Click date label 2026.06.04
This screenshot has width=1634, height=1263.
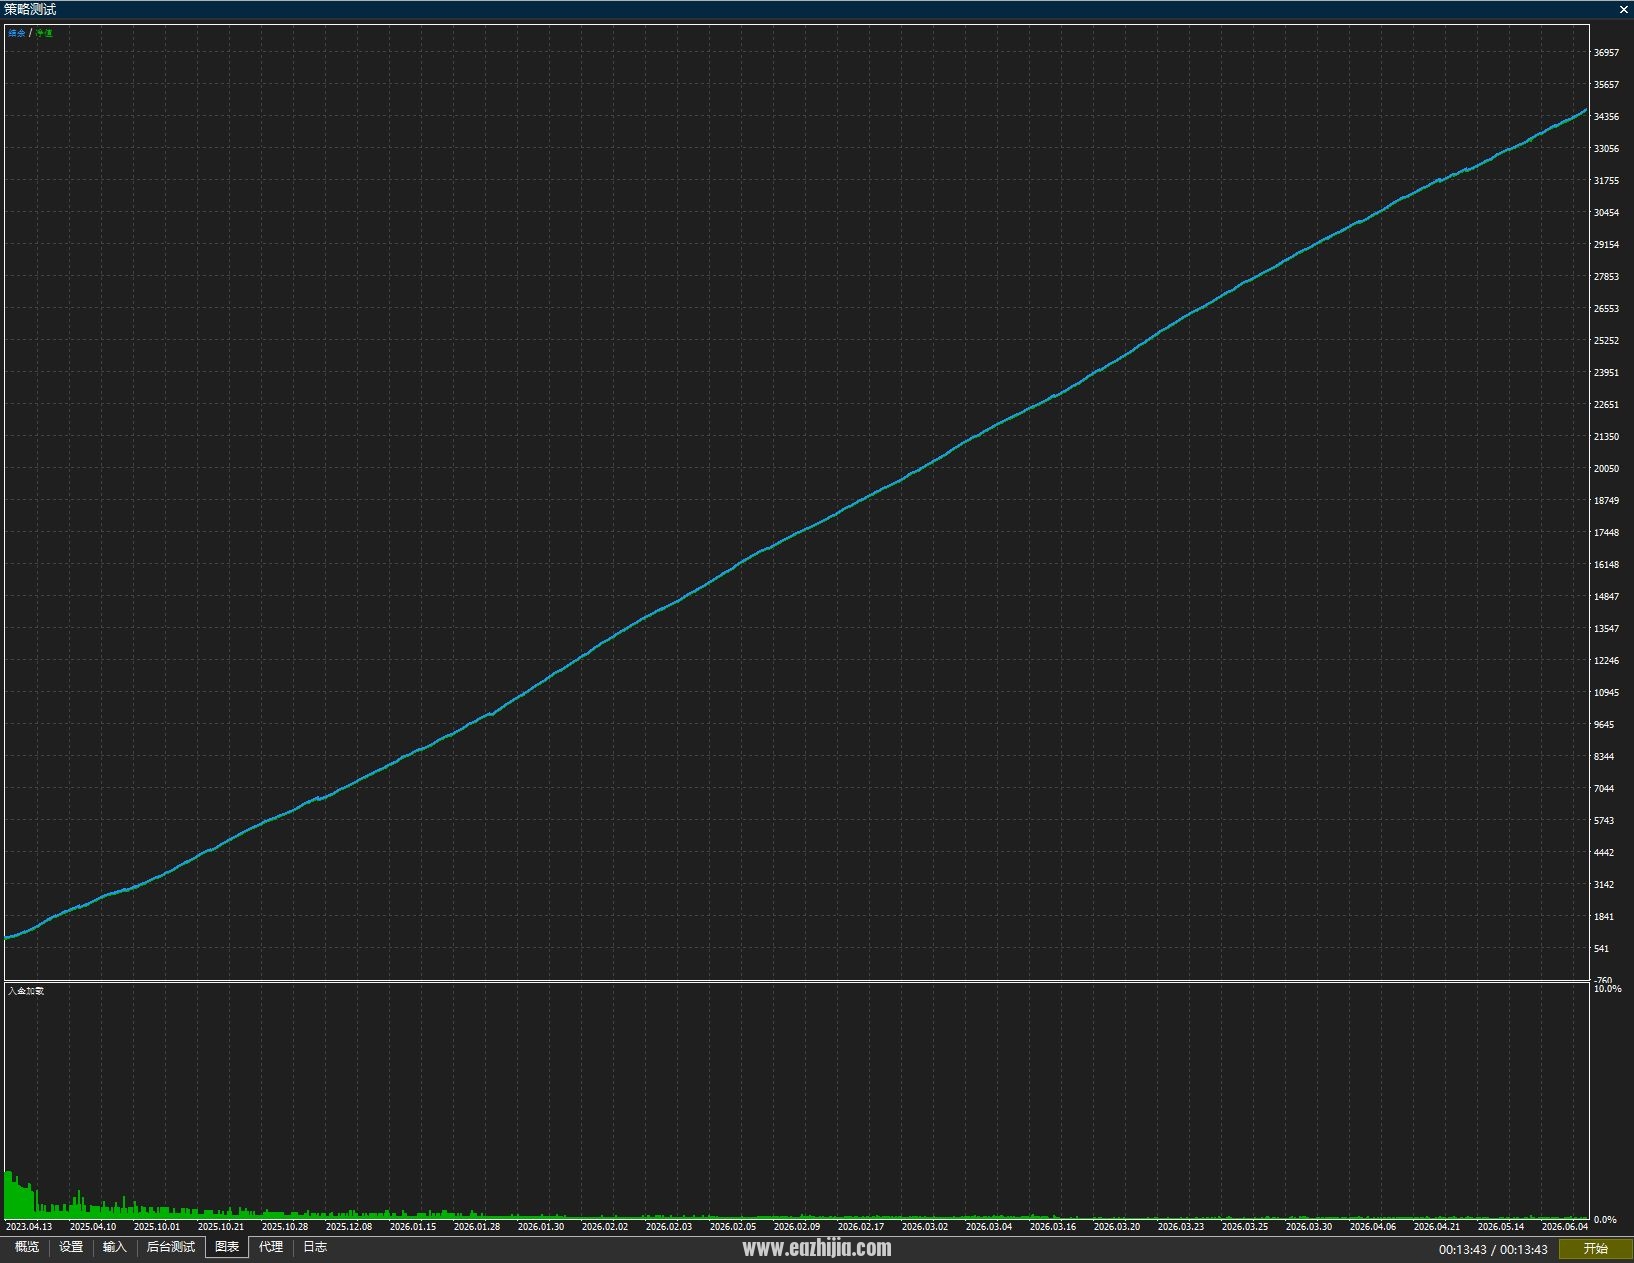point(1565,1226)
